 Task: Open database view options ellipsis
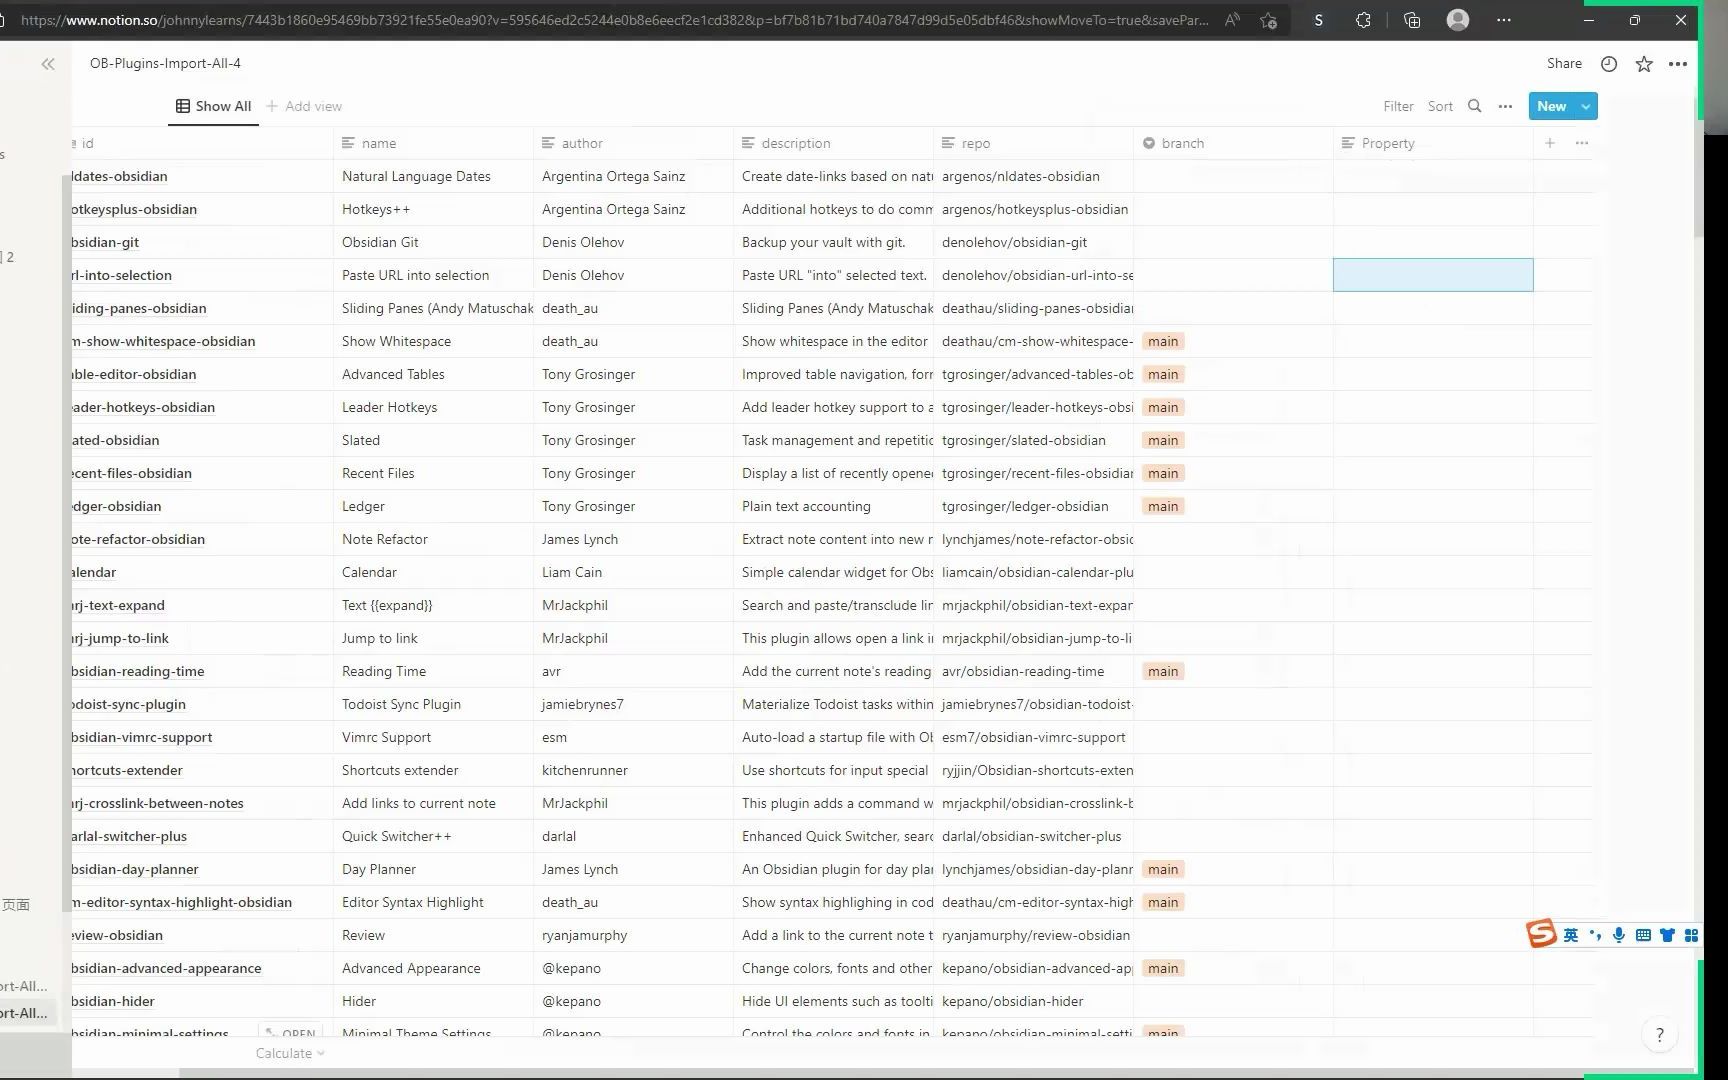coord(1505,106)
